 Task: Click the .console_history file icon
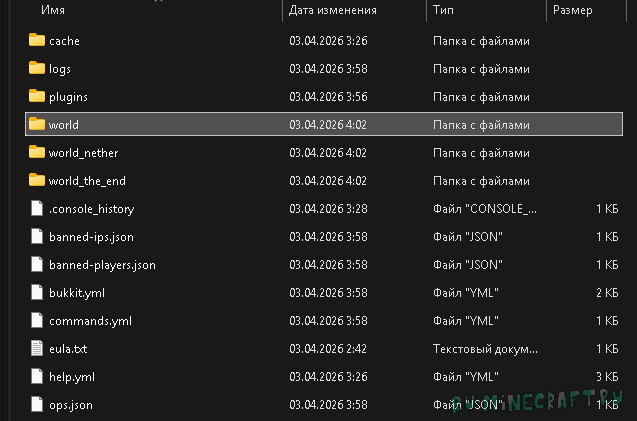[37, 208]
